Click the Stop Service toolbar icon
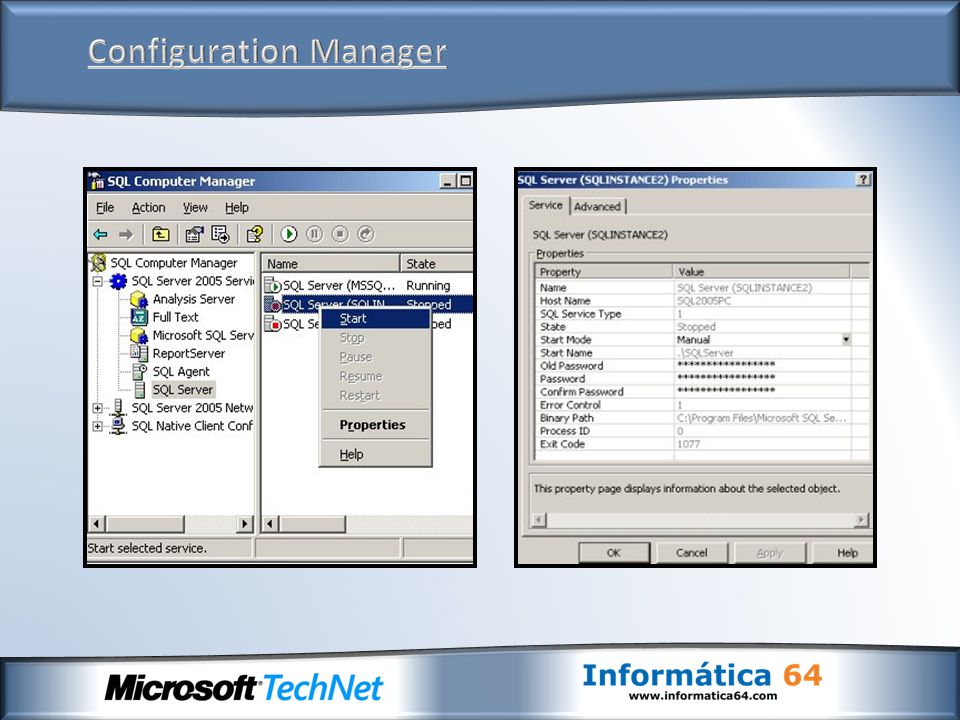Image resolution: width=960 pixels, height=720 pixels. tap(340, 234)
